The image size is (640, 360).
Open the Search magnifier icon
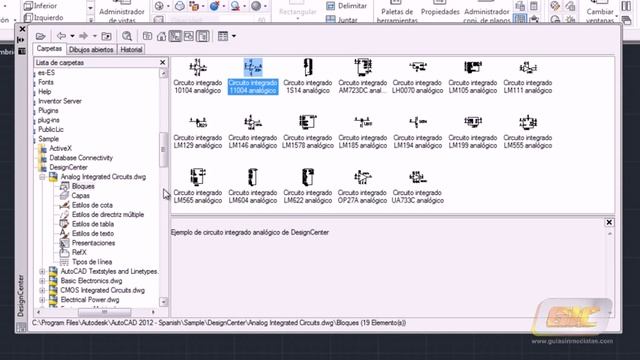click(127, 36)
